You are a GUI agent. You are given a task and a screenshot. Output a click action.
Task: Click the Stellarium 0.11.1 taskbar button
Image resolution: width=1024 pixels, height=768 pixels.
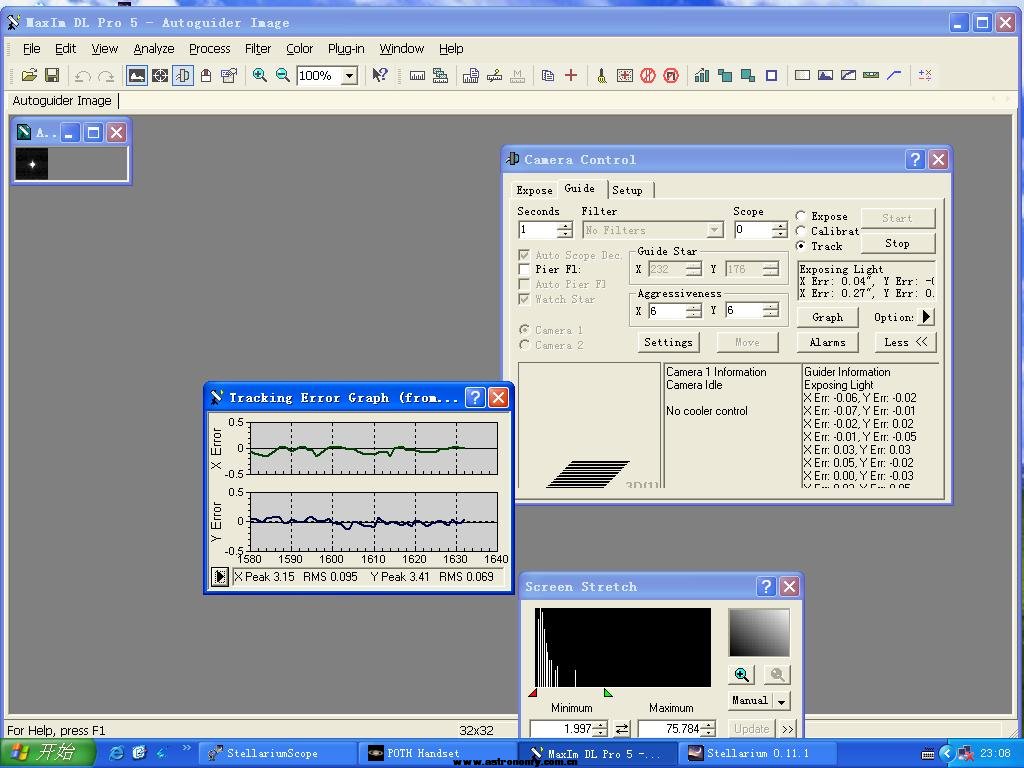(x=757, y=753)
